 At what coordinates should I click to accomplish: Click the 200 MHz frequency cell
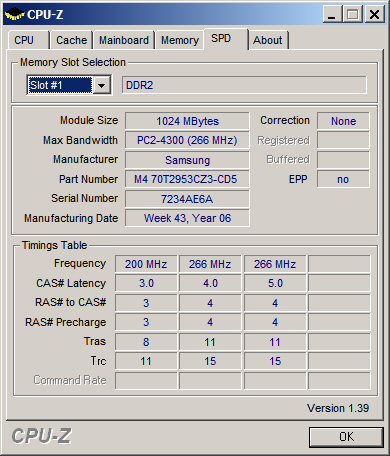146,264
